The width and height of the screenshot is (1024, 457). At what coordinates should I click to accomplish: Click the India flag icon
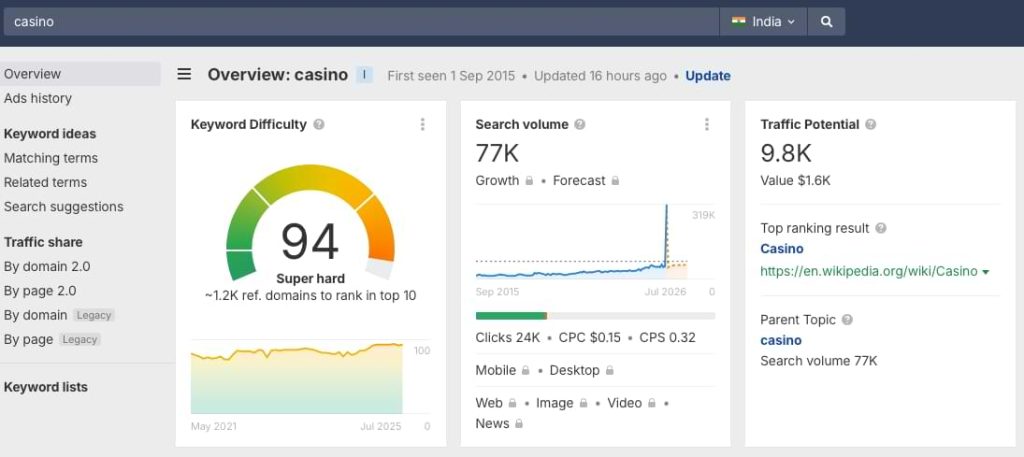click(739, 22)
